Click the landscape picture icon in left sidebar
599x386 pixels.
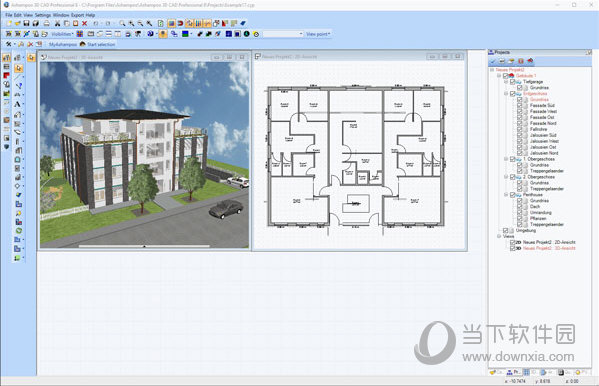tap(6, 93)
